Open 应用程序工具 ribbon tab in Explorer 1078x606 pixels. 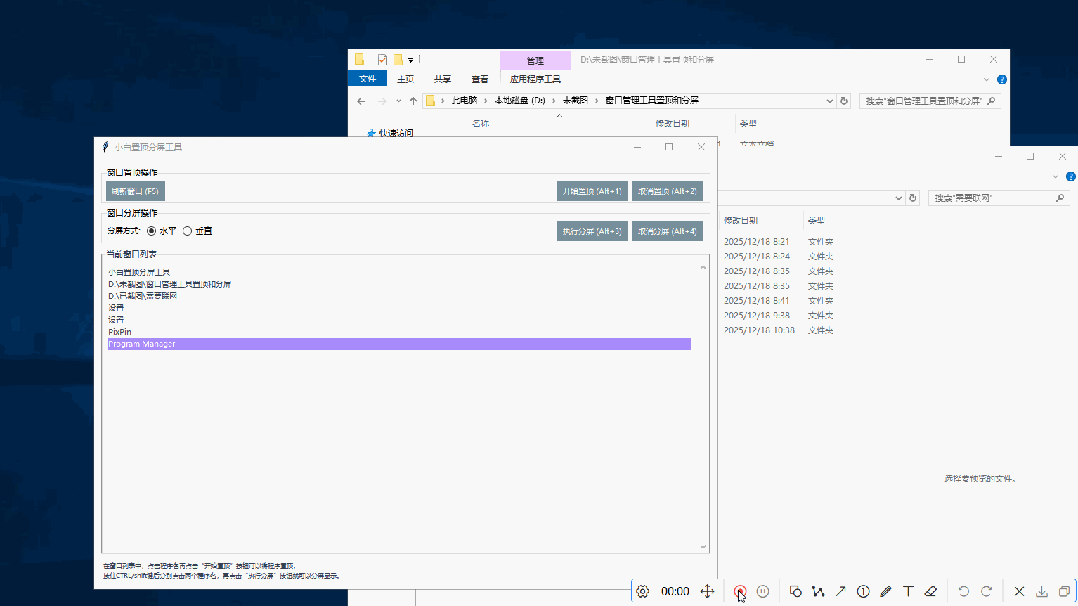[x=535, y=79]
